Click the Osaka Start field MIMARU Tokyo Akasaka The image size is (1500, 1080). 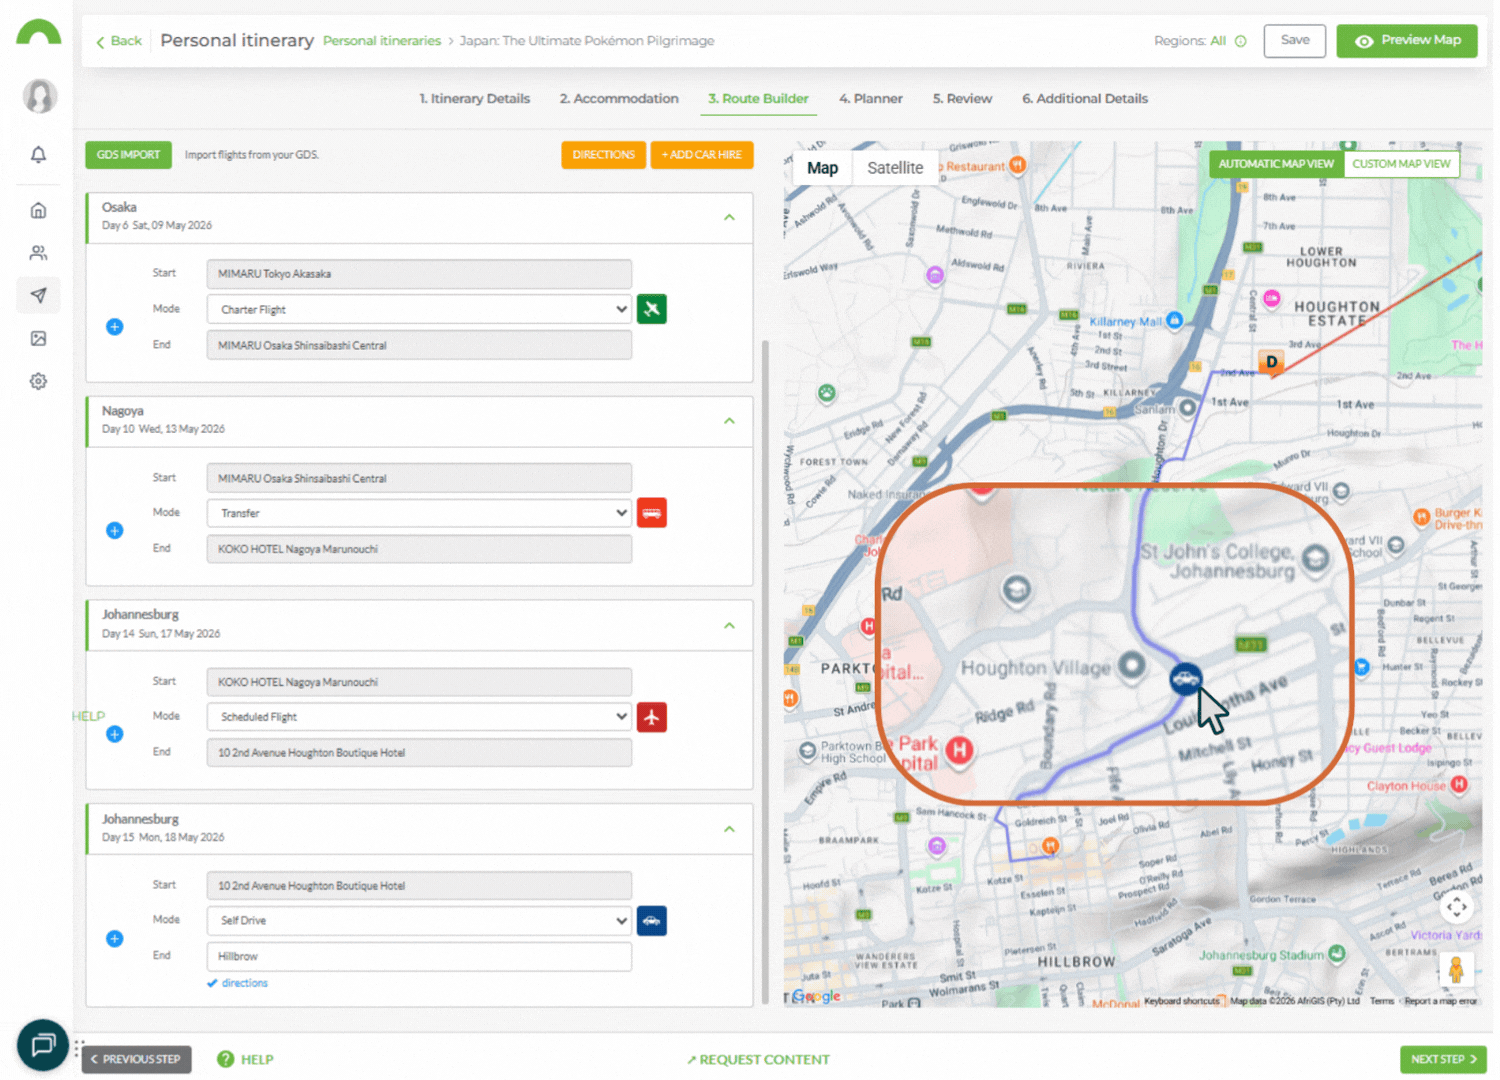coord(419,273)
